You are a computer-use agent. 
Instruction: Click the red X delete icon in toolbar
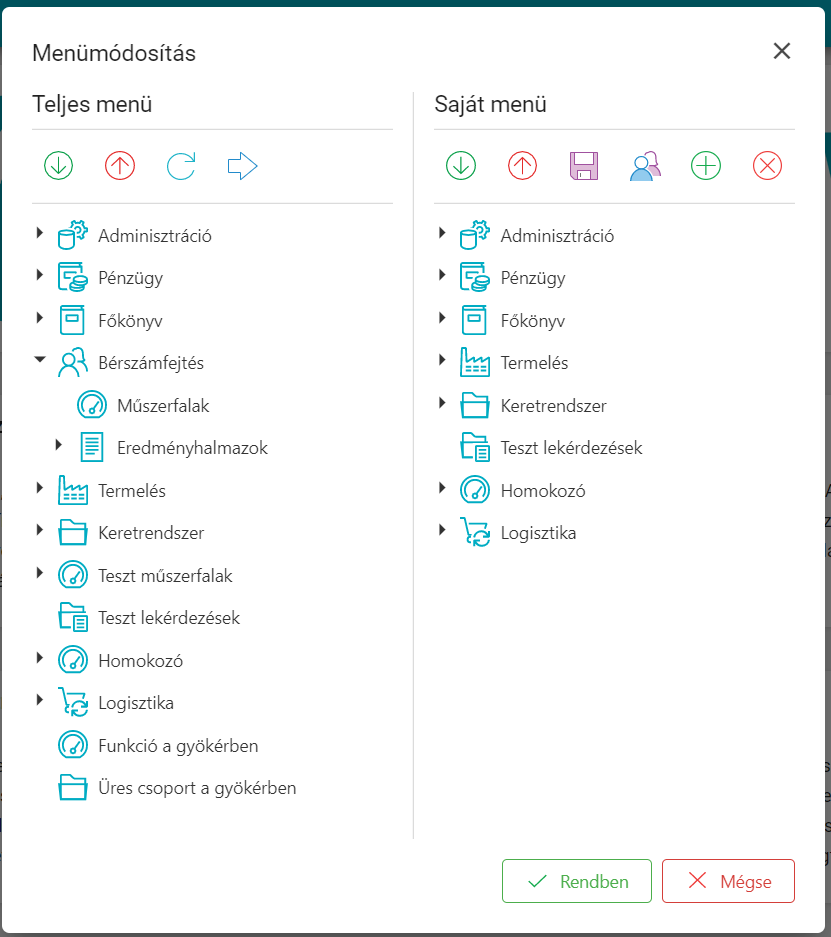point(767,166)
